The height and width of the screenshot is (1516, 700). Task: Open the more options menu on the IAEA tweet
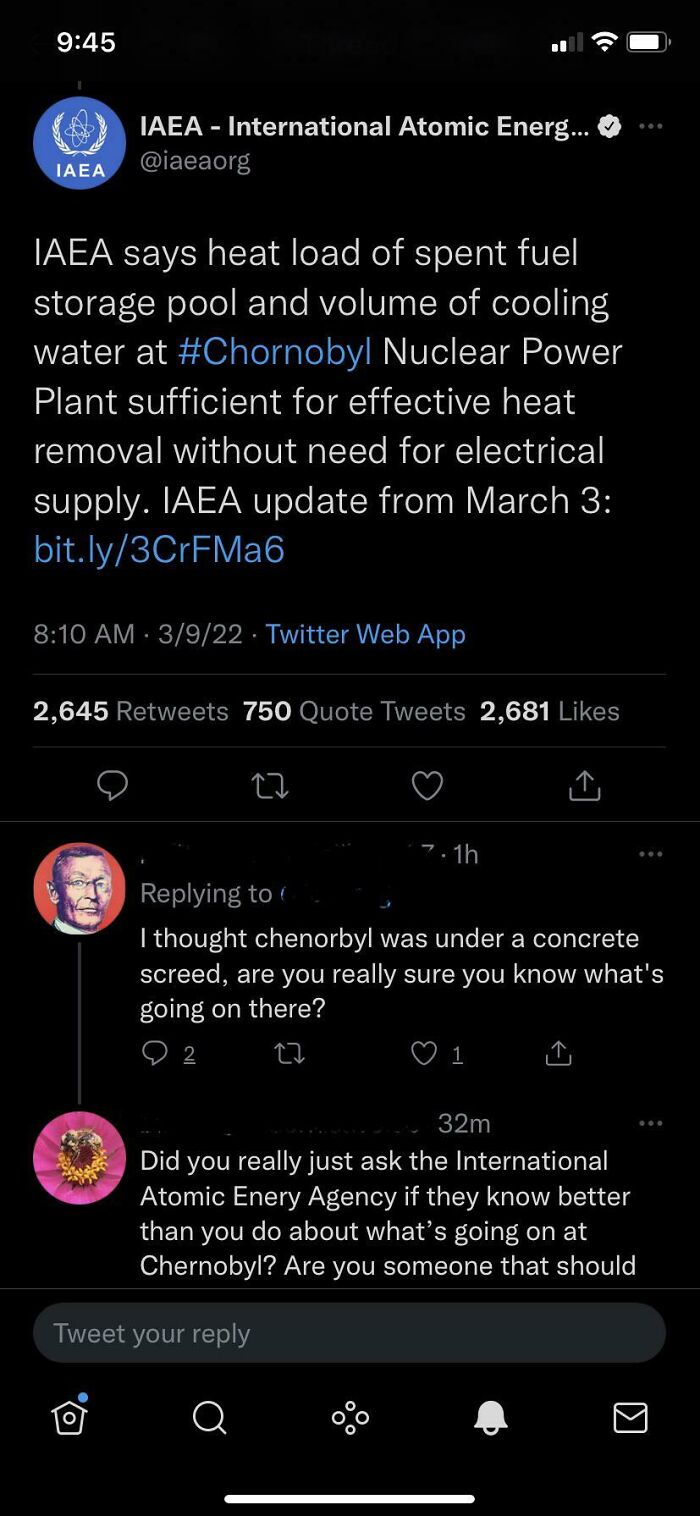[651, 126]
